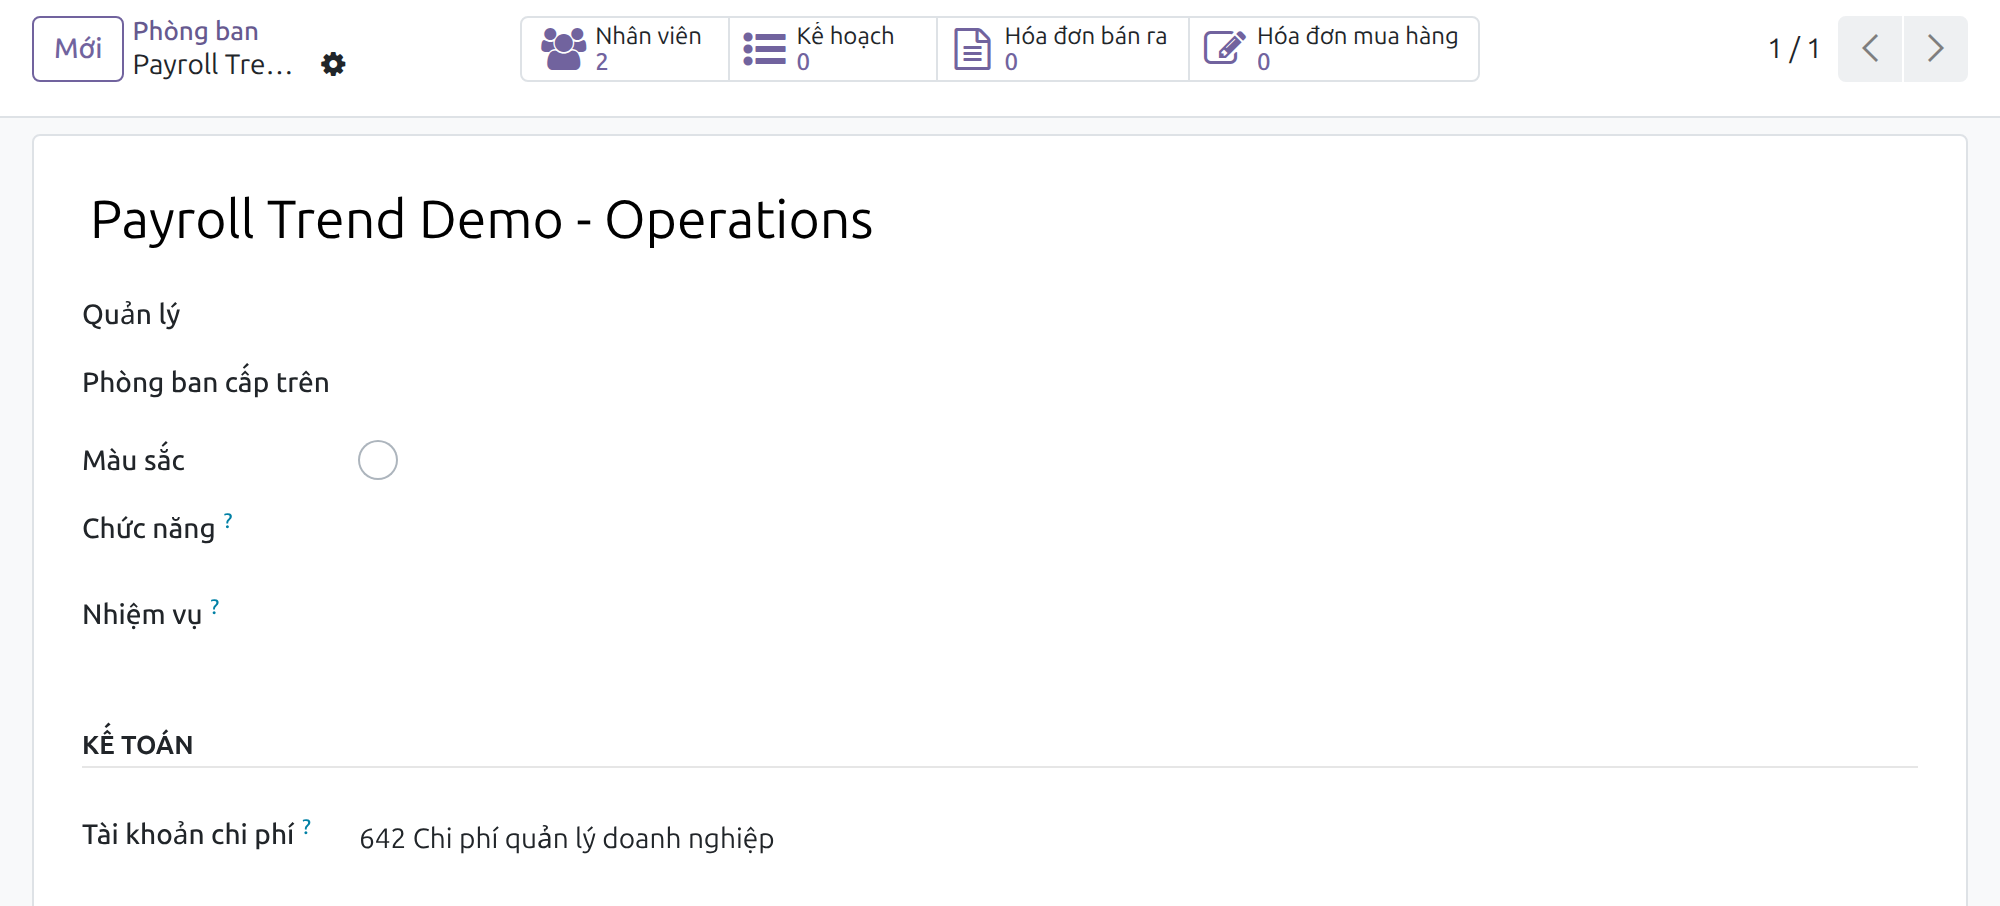Open the Phòng ban breadcrumb link
The height and width of the screenshot is (906, 2000).
(196, 31)
